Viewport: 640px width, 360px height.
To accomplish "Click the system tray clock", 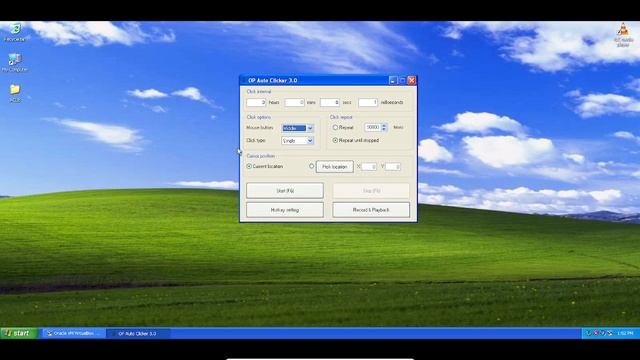I will tap(625, 333).
